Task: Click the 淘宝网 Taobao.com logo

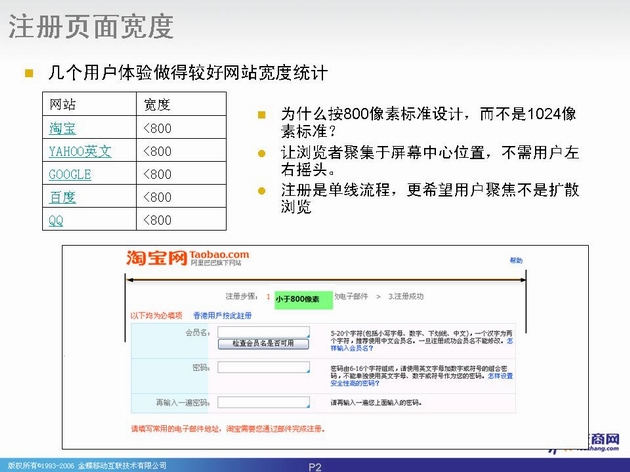Action: [x=187, y=257]
